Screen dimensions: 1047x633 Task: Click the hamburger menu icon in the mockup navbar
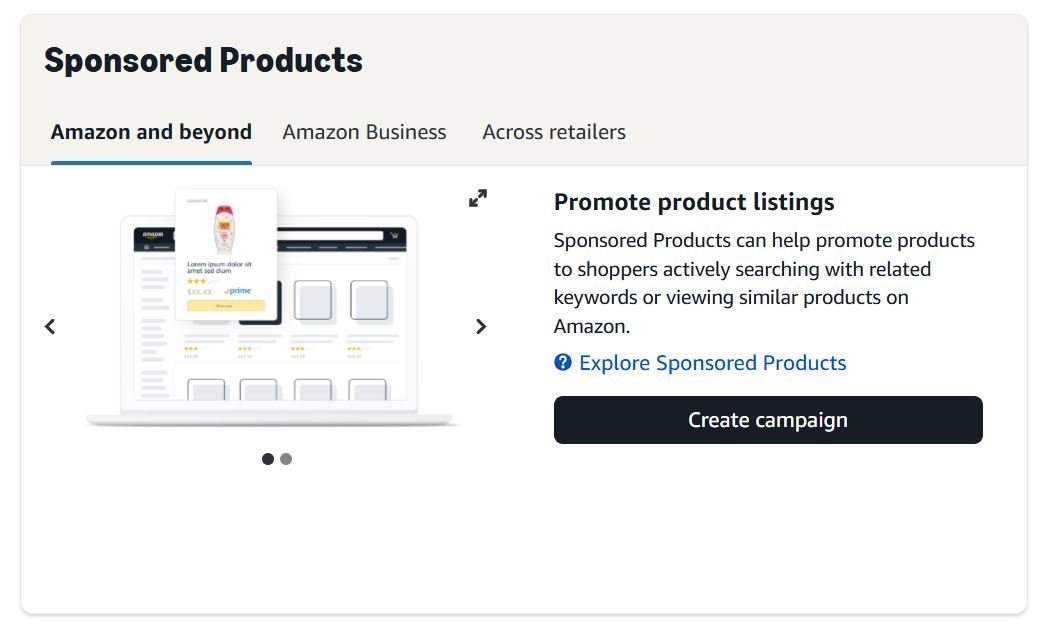[147, 246]
